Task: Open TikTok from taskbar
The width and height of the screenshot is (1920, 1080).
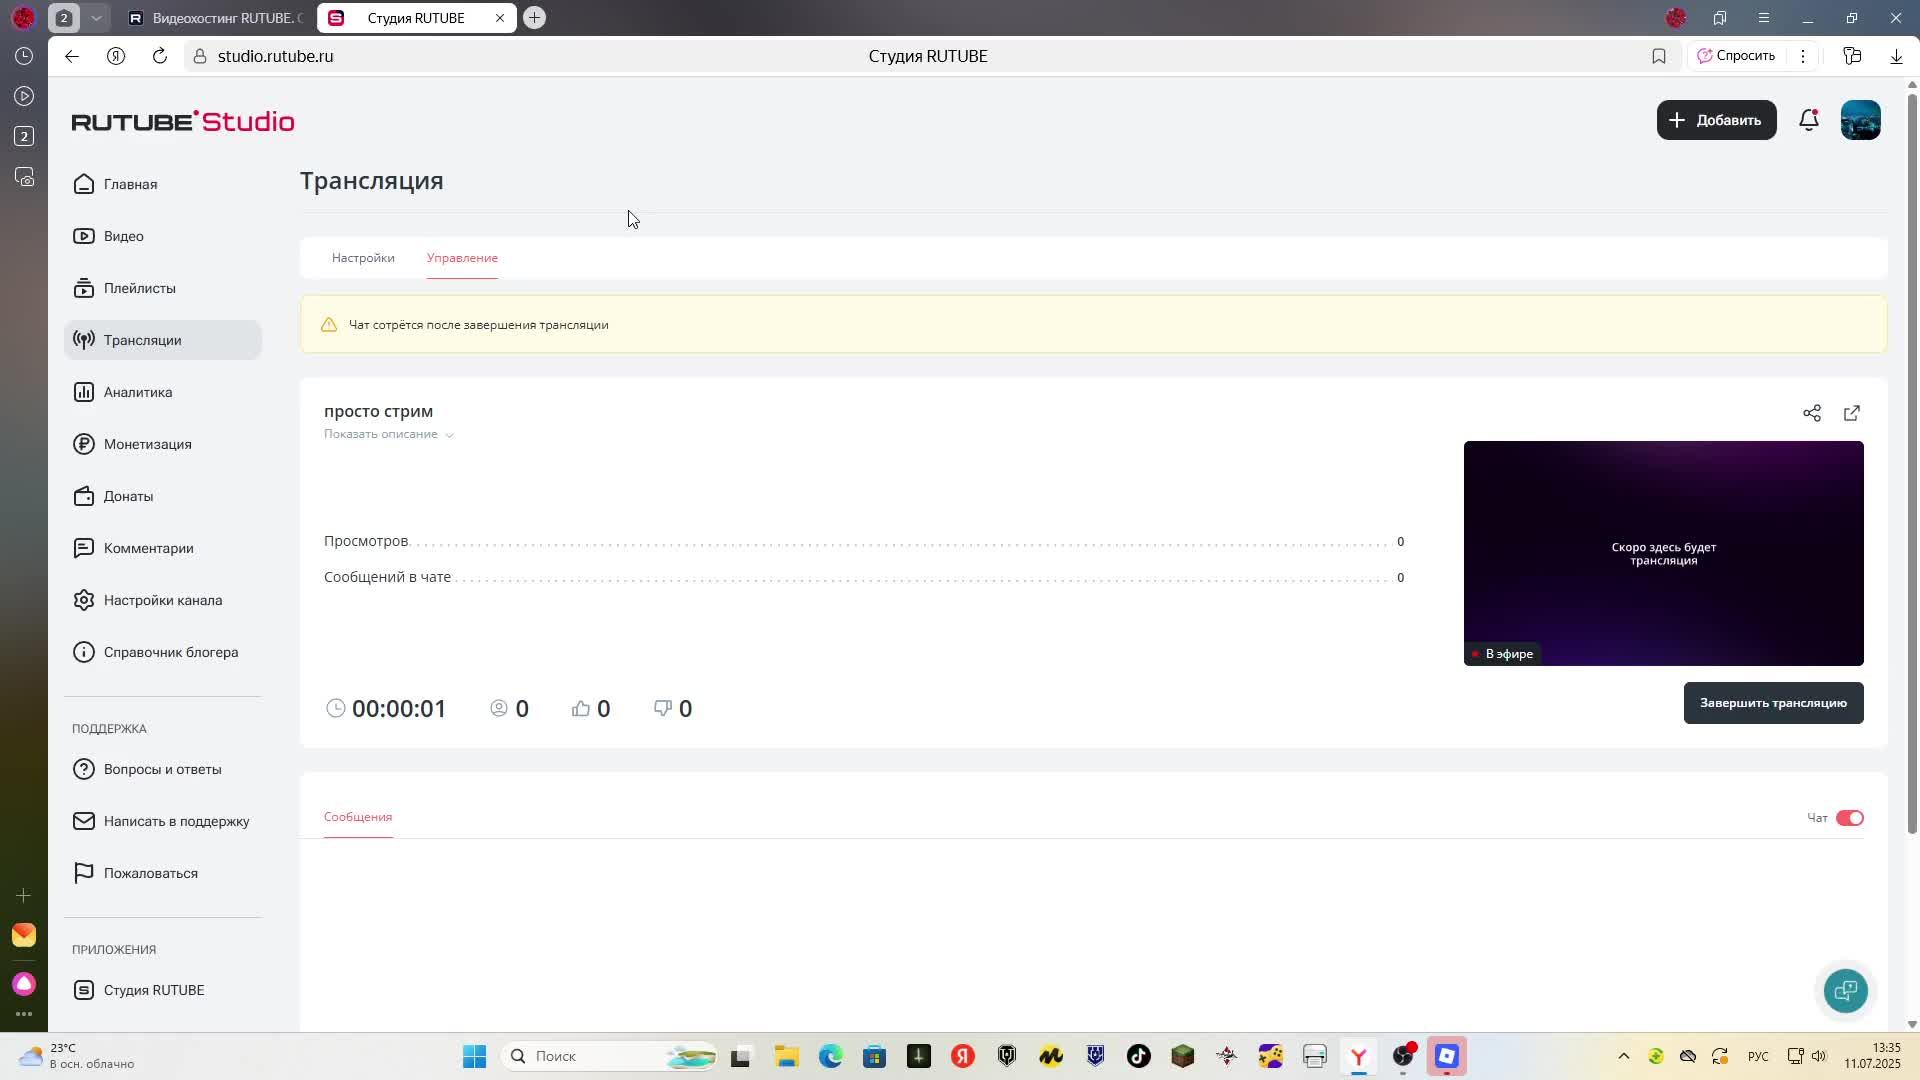Action: [1138, 1056]
